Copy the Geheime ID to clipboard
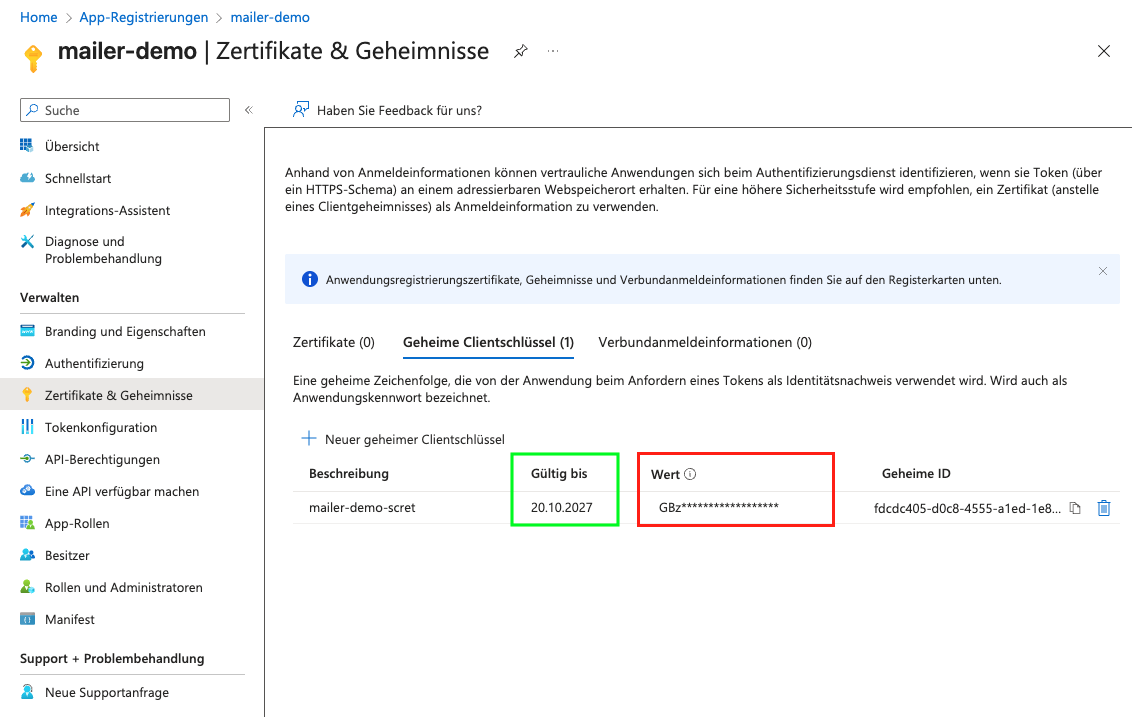Viewport: 1132px width, 717px height. pyautogui.click(x=1075, y=508)
